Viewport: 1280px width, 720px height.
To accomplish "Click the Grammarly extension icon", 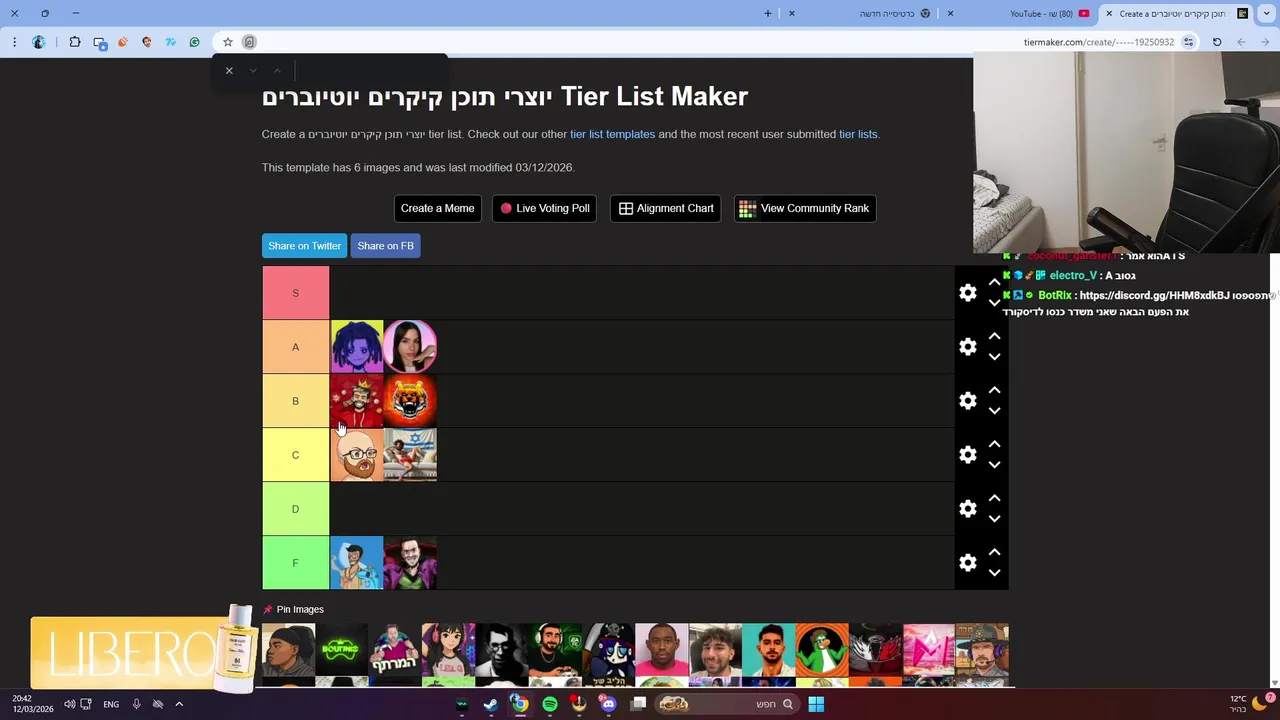I will 194,42.
